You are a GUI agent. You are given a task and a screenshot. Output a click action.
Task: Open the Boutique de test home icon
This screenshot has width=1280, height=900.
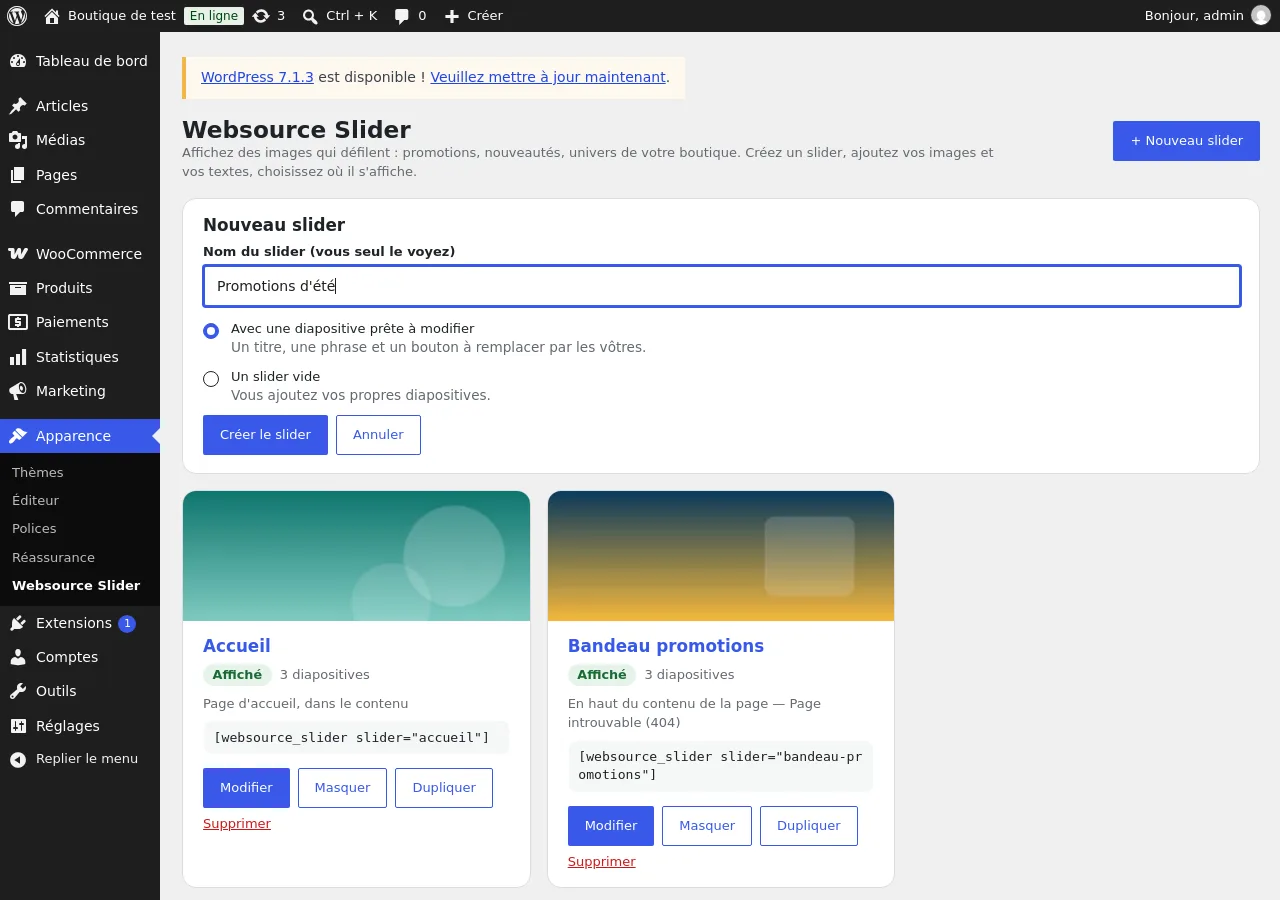(x=52, y=16)
